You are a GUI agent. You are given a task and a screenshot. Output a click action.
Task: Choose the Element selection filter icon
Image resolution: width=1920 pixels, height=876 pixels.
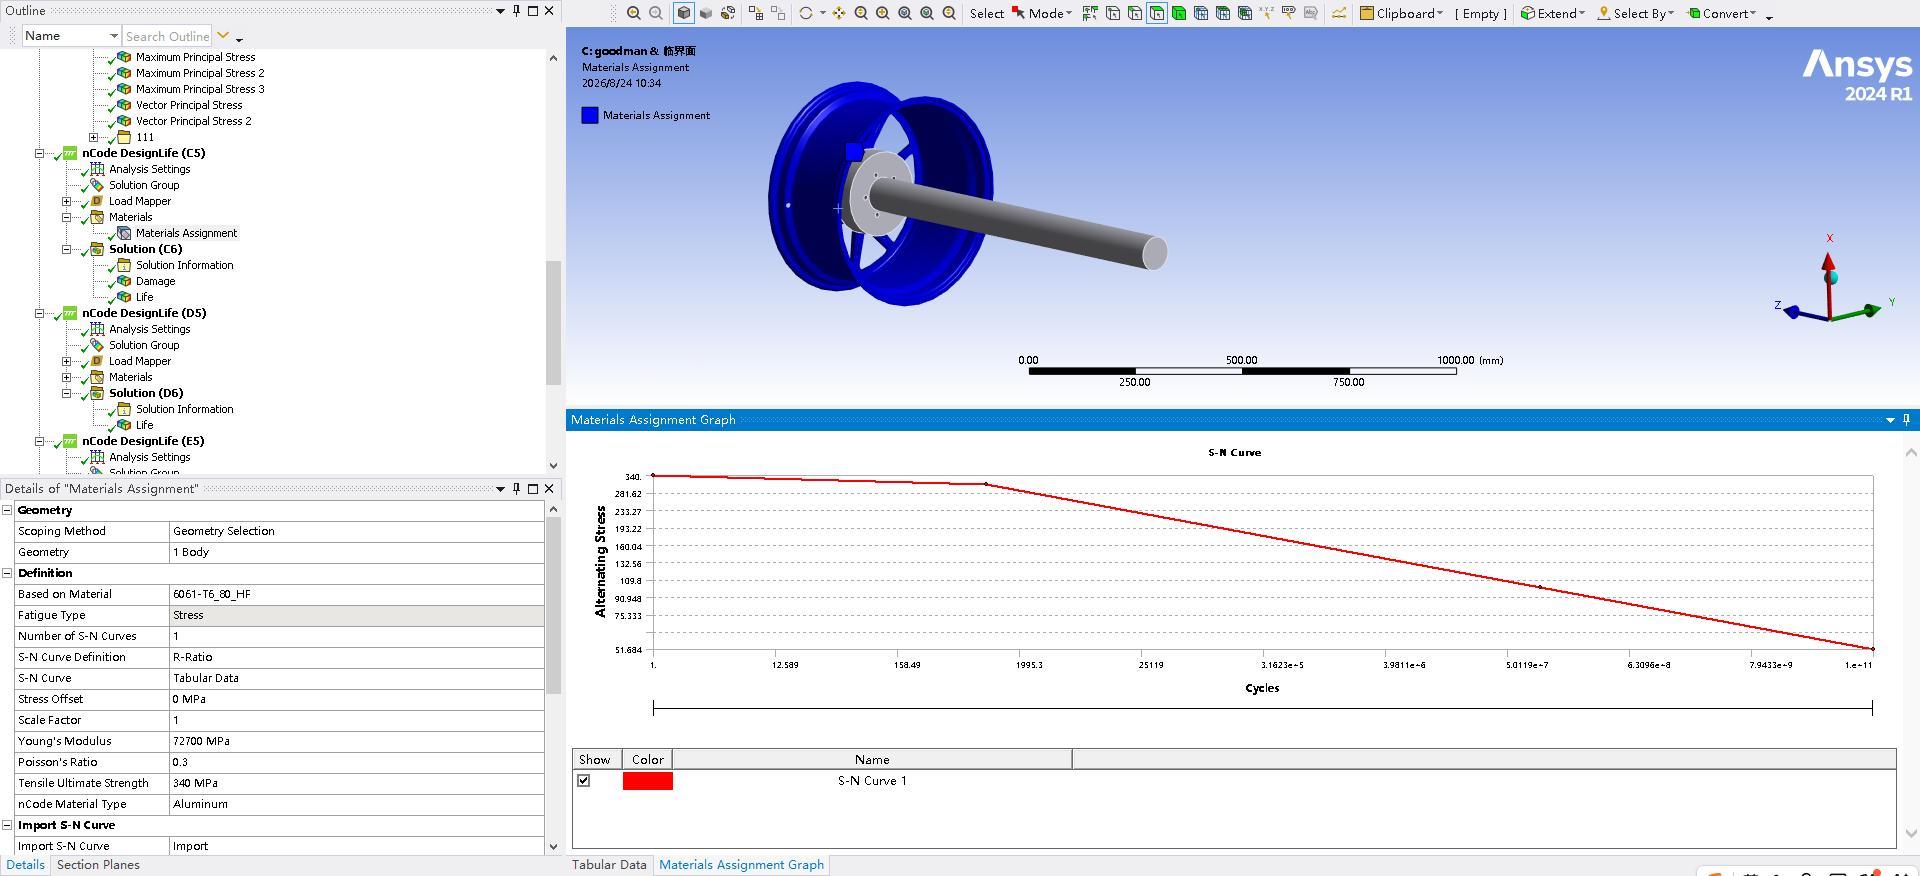(x=1245, y=13)
